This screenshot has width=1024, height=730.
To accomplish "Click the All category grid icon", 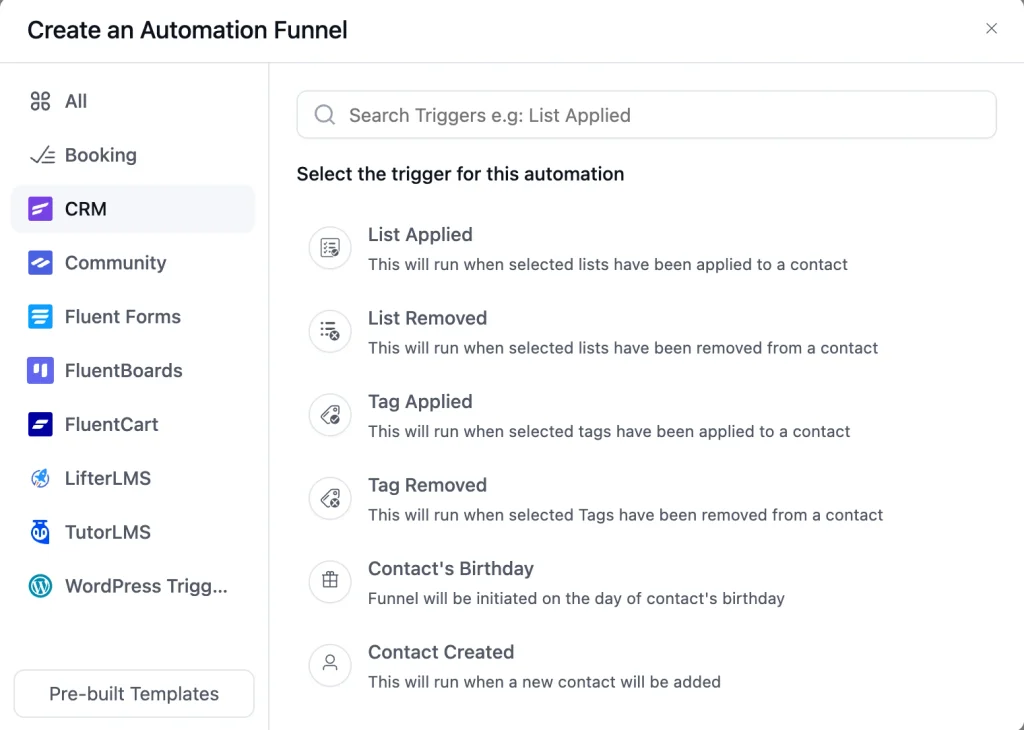I will click(x=40, y=101).
